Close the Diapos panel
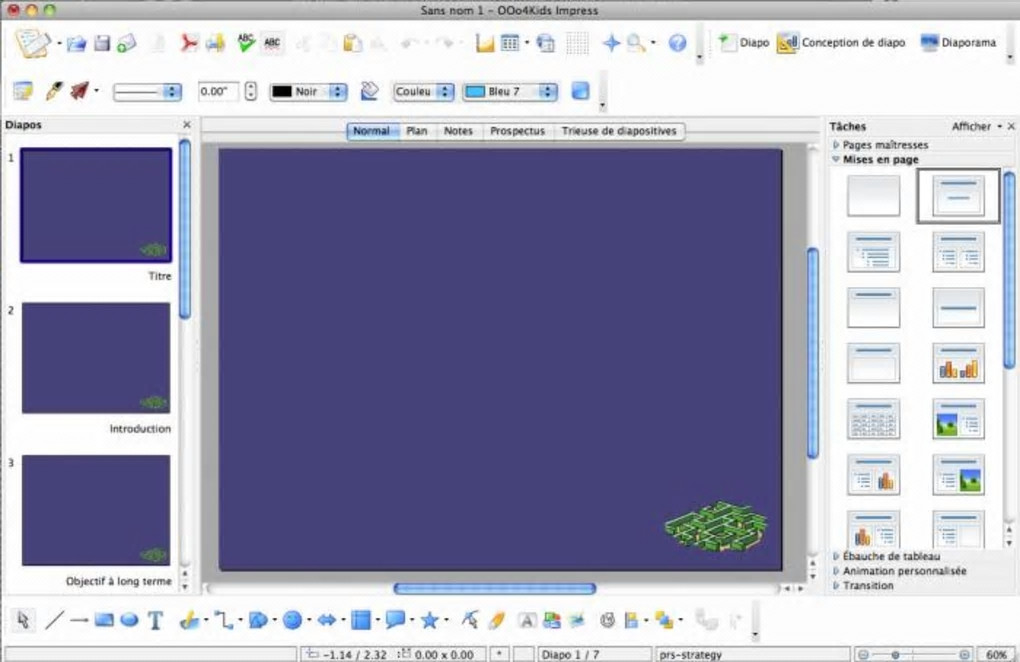The width and height of the screenshot is (1020, 662). (x=187, y=124)
